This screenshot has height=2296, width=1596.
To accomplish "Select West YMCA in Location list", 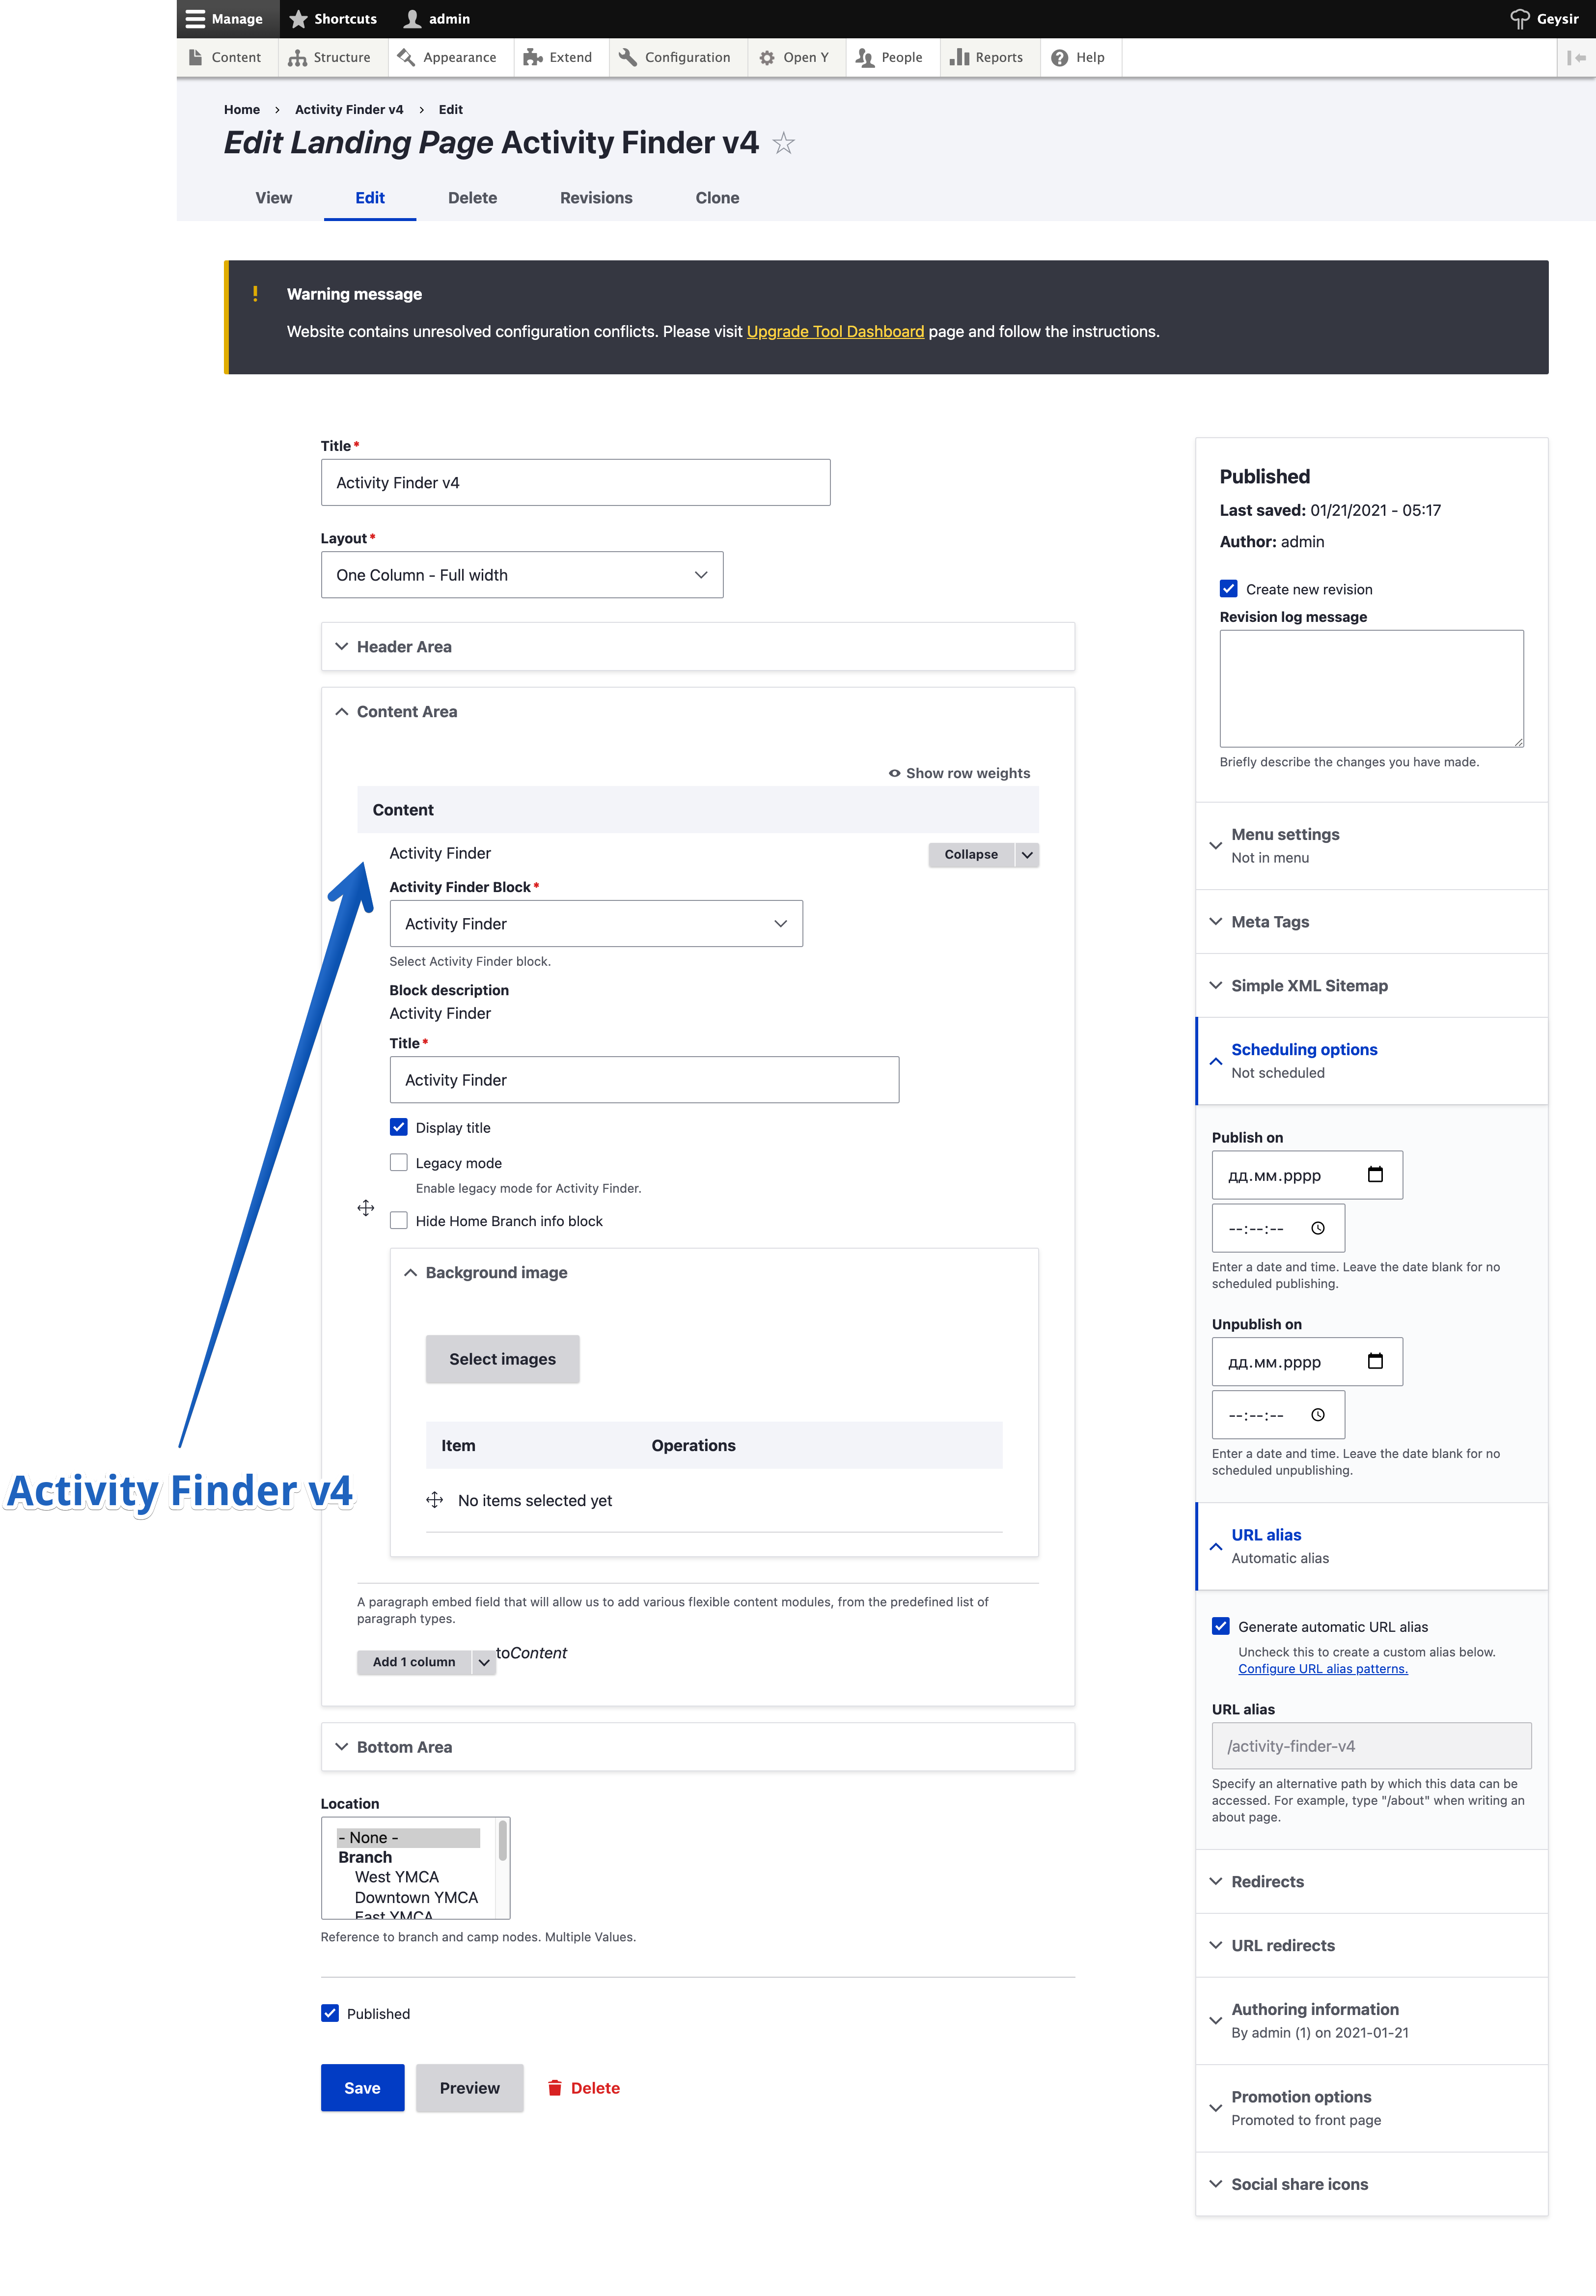I will pyautogui.click(x=396, y=1877).
